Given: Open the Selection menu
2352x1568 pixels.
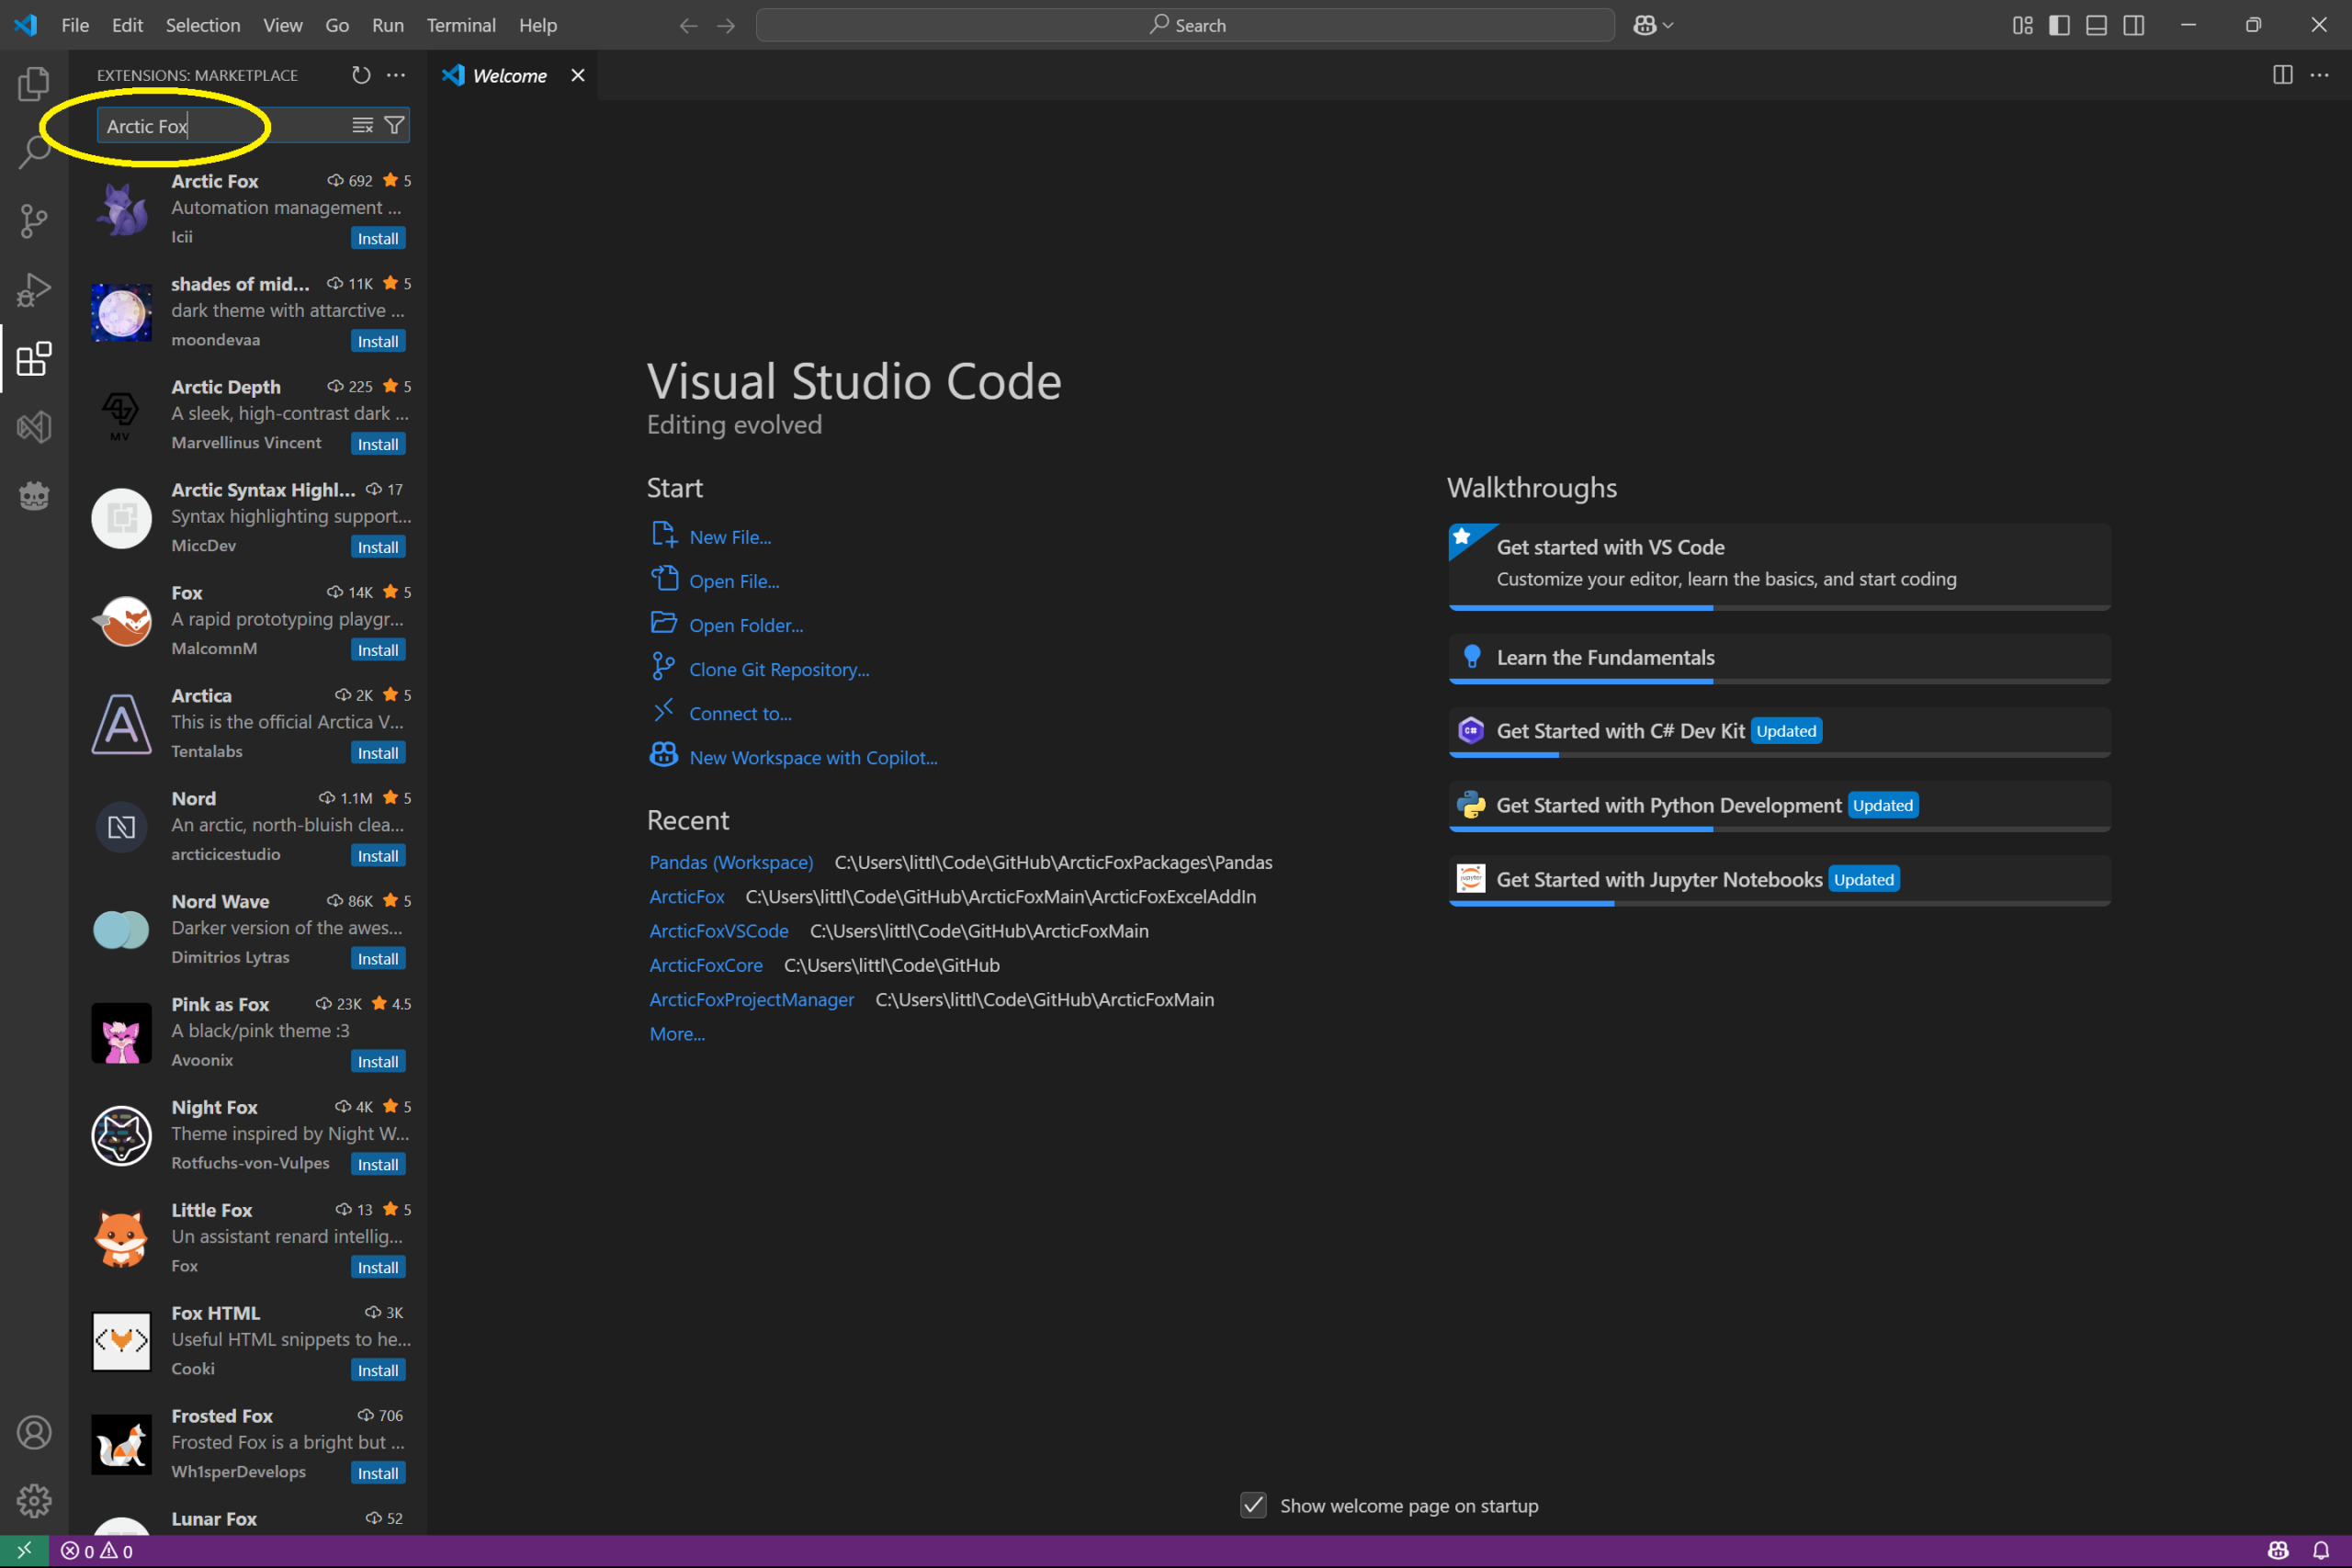Looking at the screenshot, I should (x=203, y=25).
